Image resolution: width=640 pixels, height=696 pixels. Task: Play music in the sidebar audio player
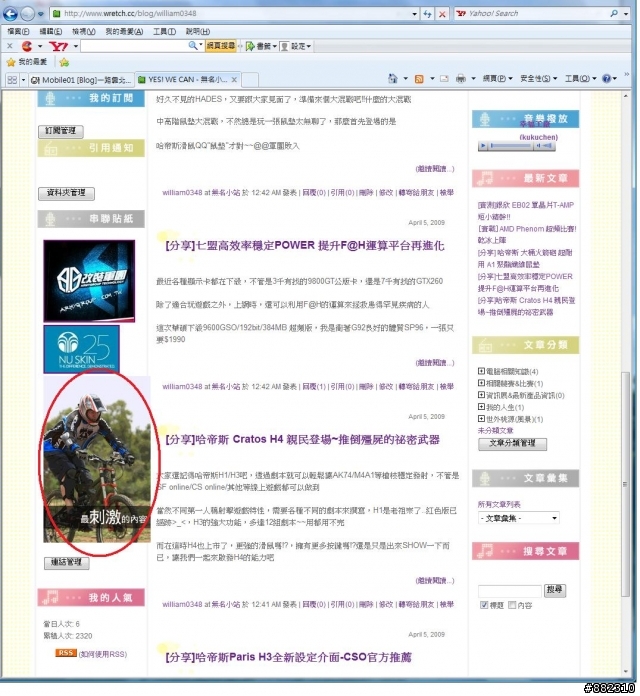click(484, 146)
